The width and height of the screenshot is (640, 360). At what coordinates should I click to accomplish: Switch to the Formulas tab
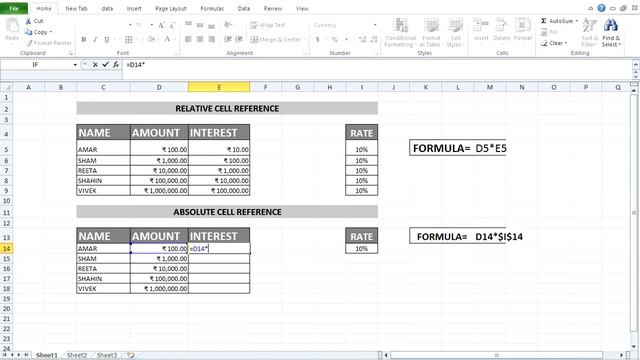click(x=212, y=9)
